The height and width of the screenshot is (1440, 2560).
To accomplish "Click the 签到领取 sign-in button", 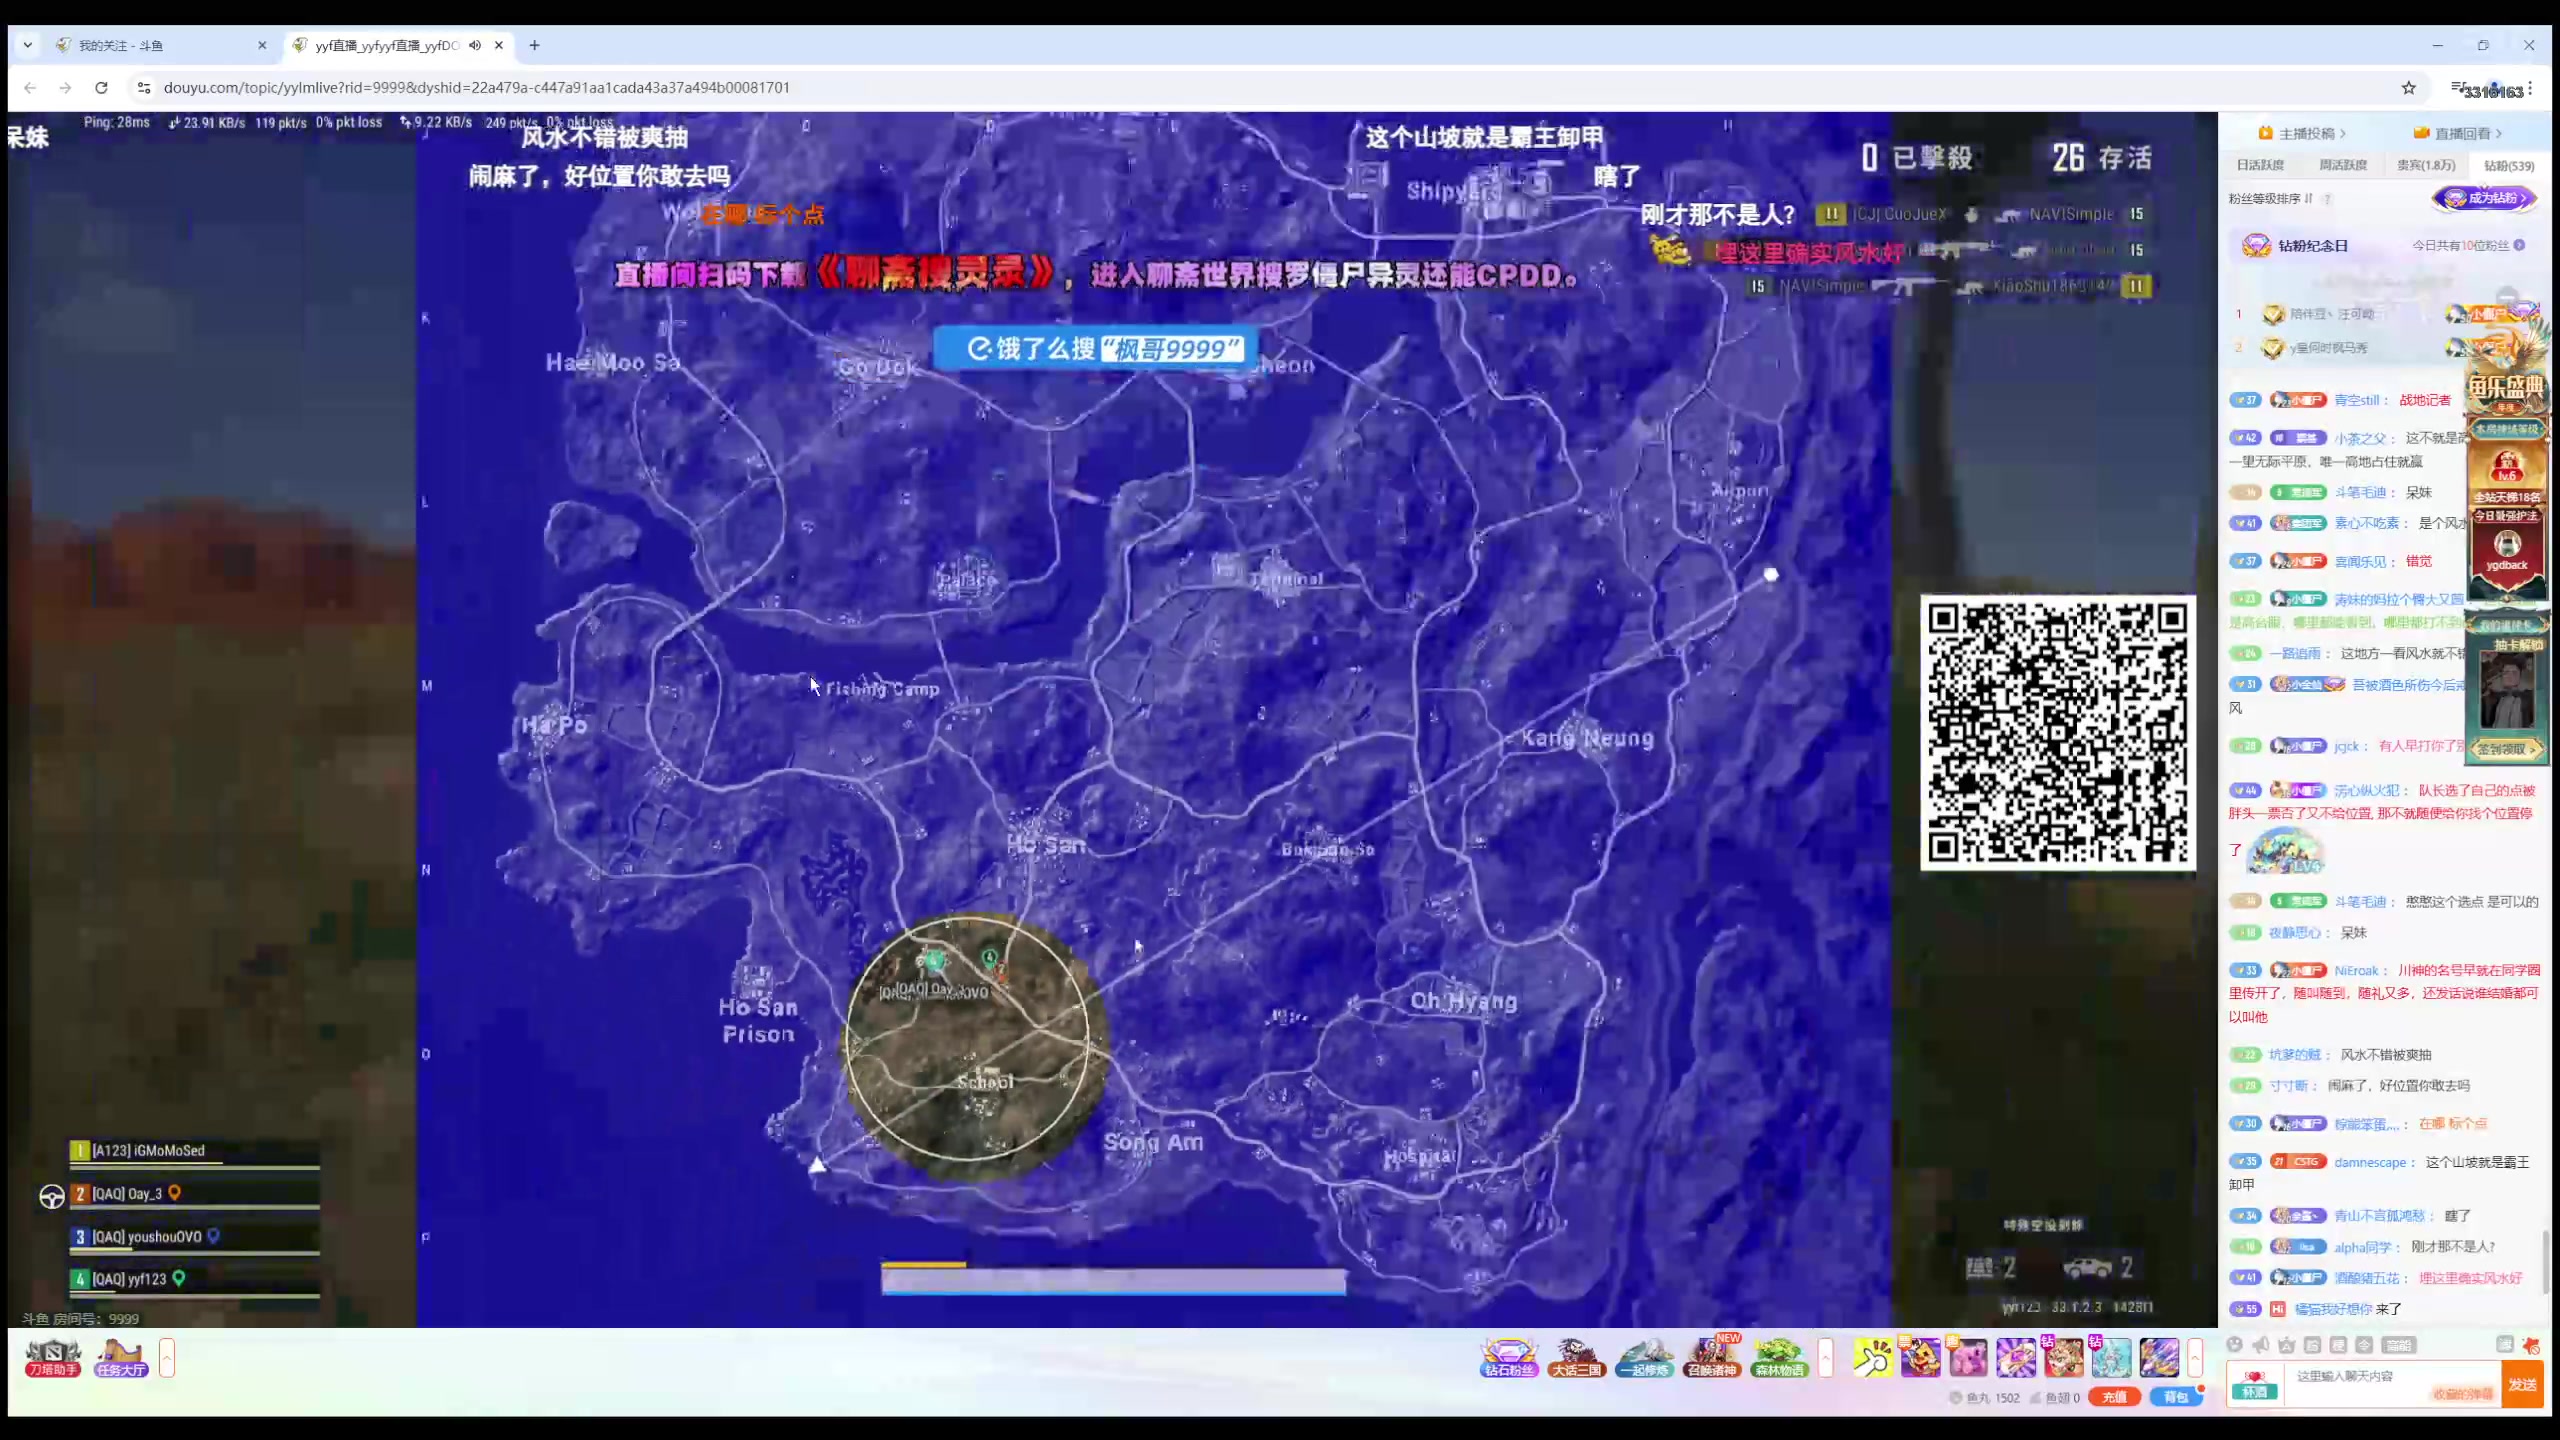I will coord(2506,748).
